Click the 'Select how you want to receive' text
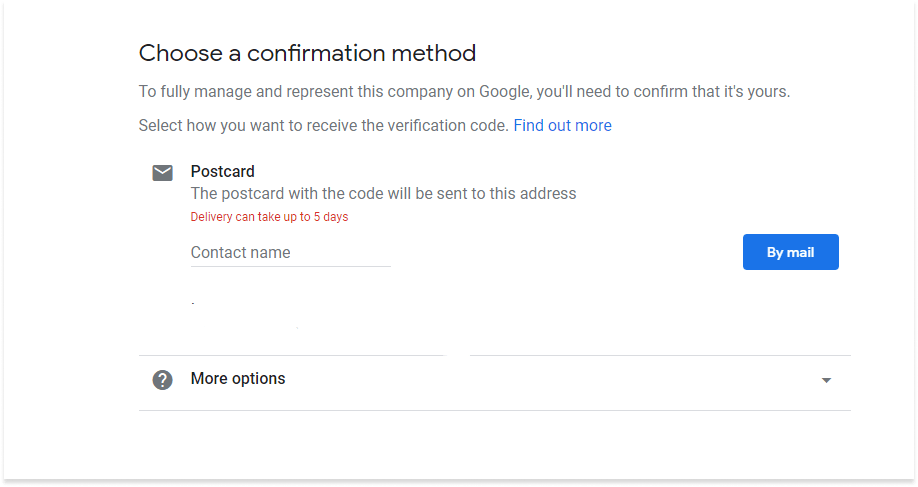 point(323,125)
